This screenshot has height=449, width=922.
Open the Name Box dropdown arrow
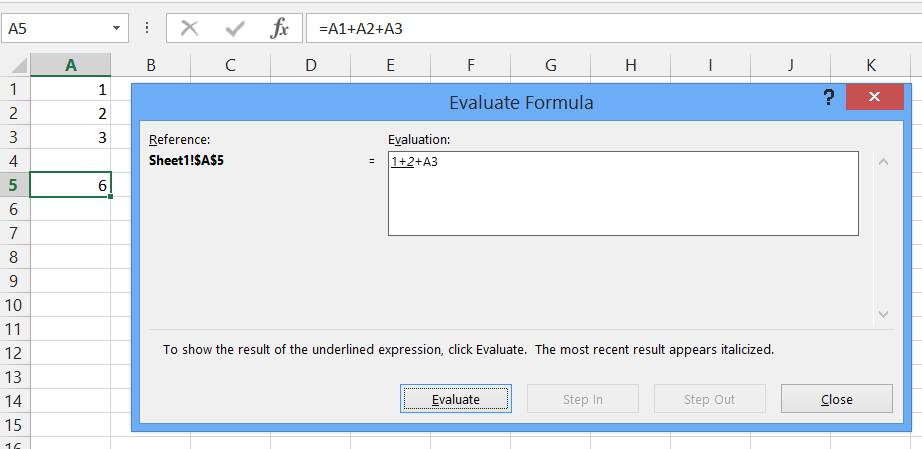point(119,29)
